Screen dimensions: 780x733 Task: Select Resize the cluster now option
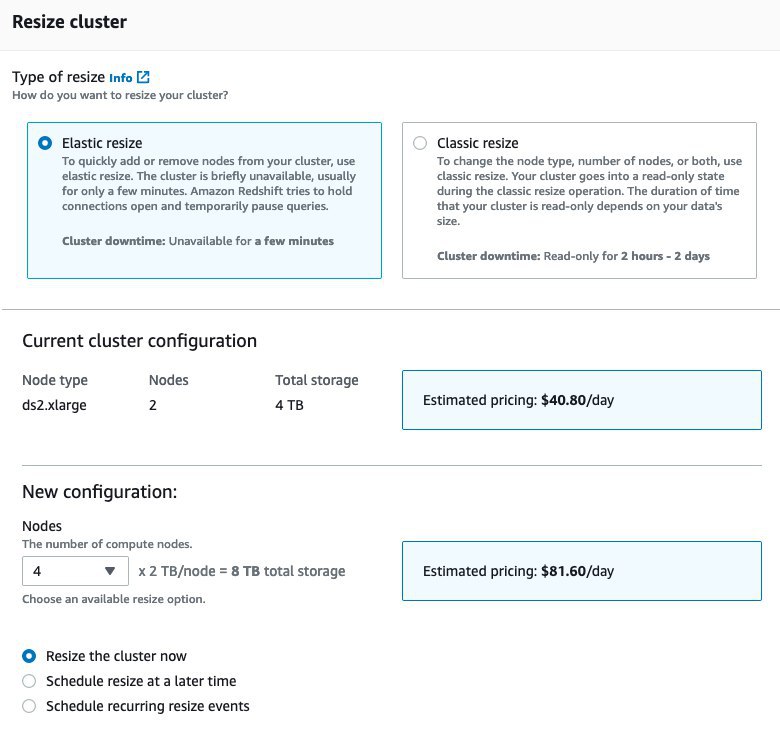[29, 656]
